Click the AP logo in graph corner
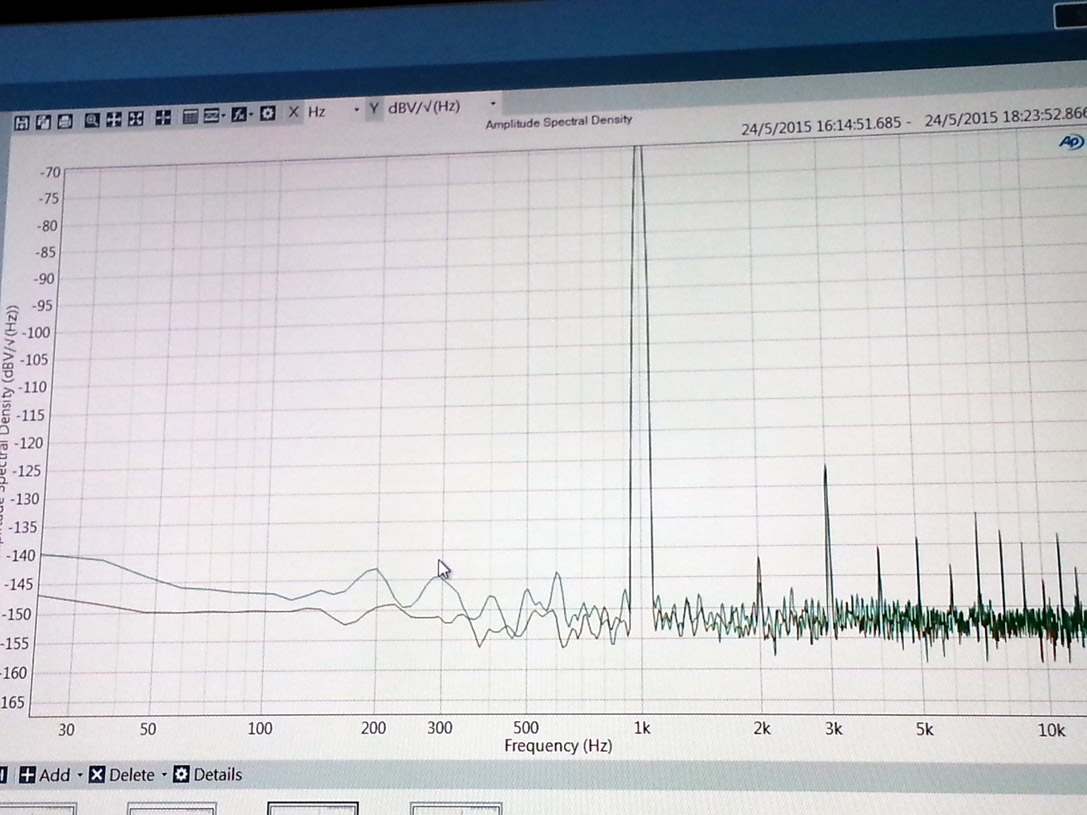This screenshot has height=815, width=1087. (1071, 141)
